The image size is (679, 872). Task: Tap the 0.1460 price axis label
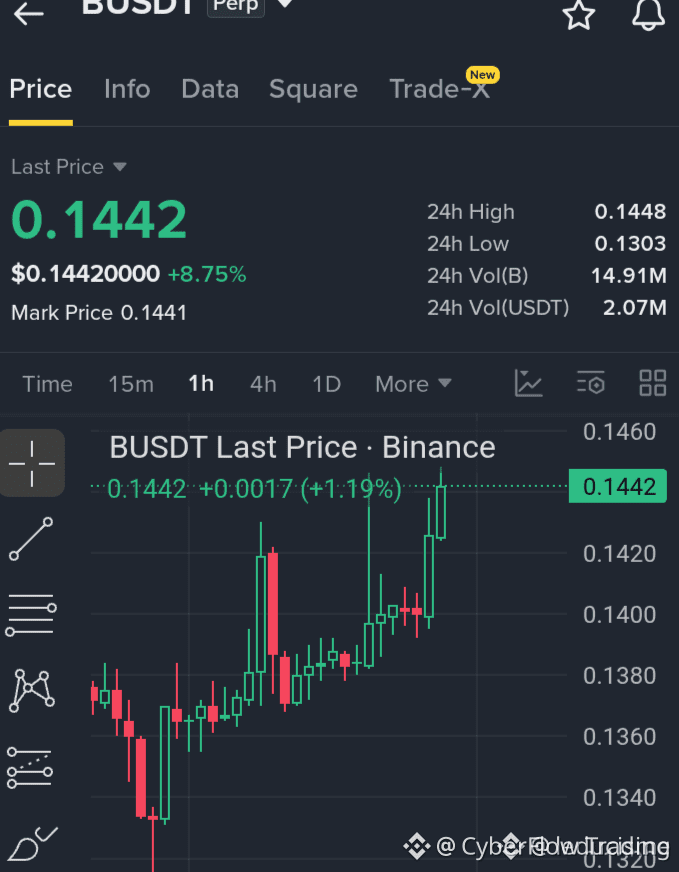coord(619,432)
